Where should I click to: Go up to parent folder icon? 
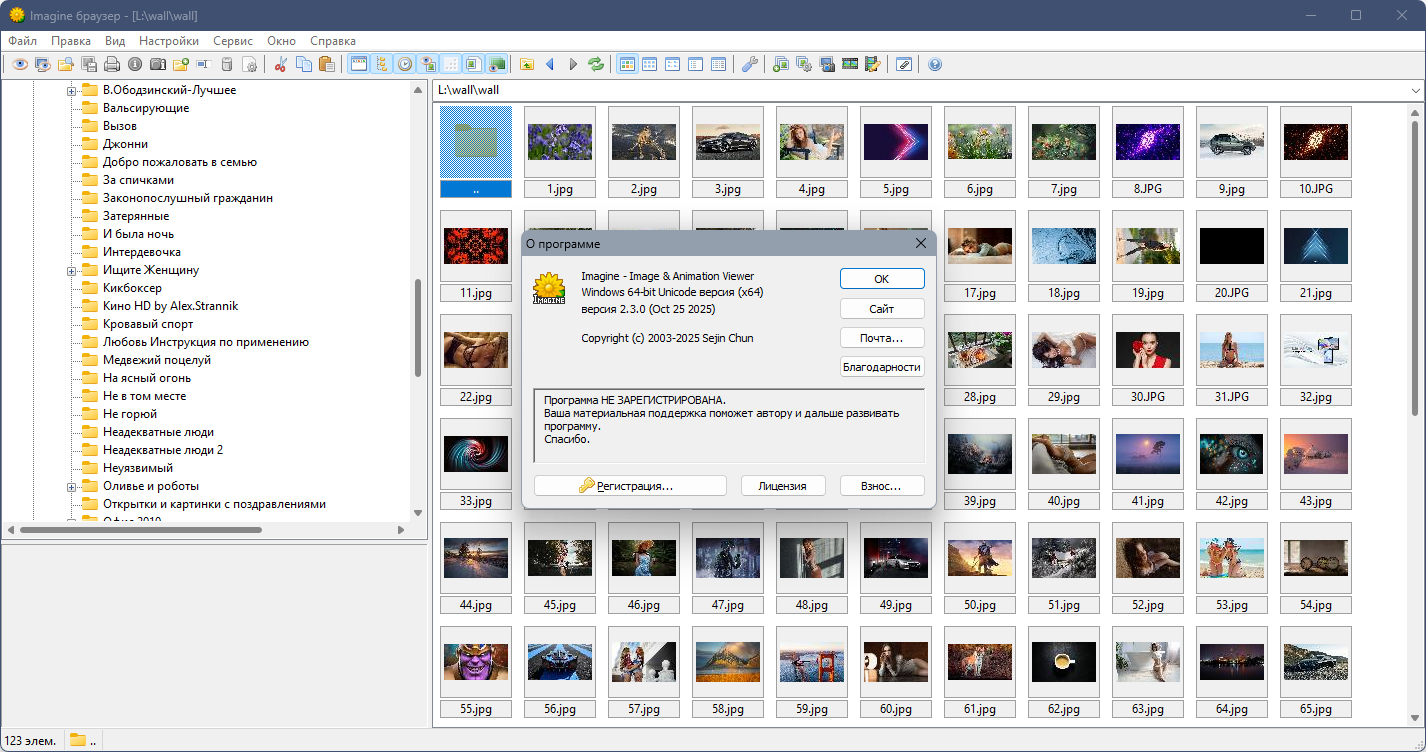526,64
